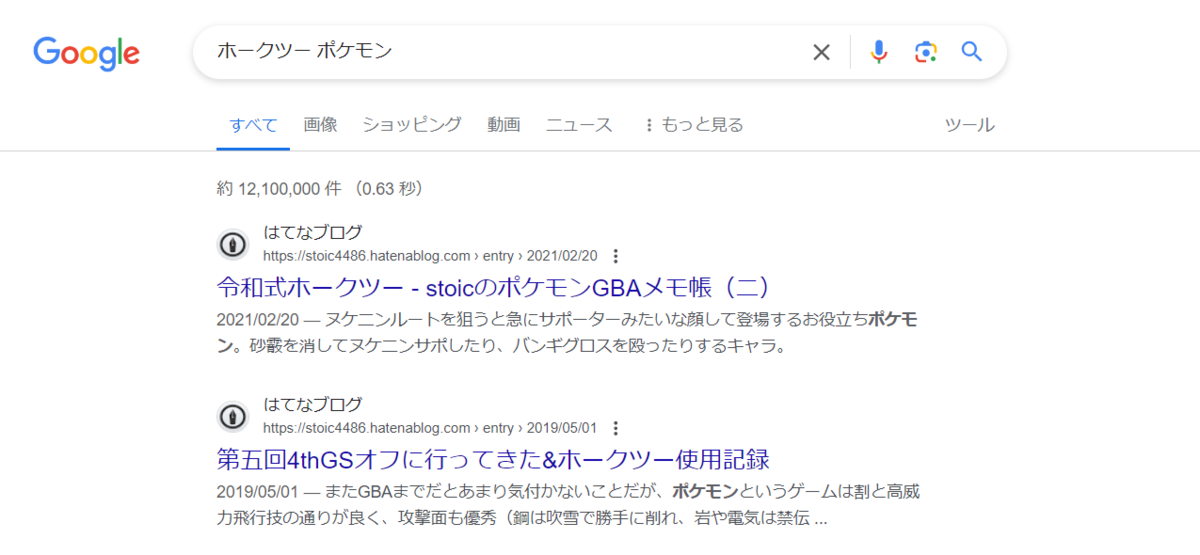Expand the もっと見る menu
The width and height of the screenshot is (1200, 555).
[x=693, y=125]
